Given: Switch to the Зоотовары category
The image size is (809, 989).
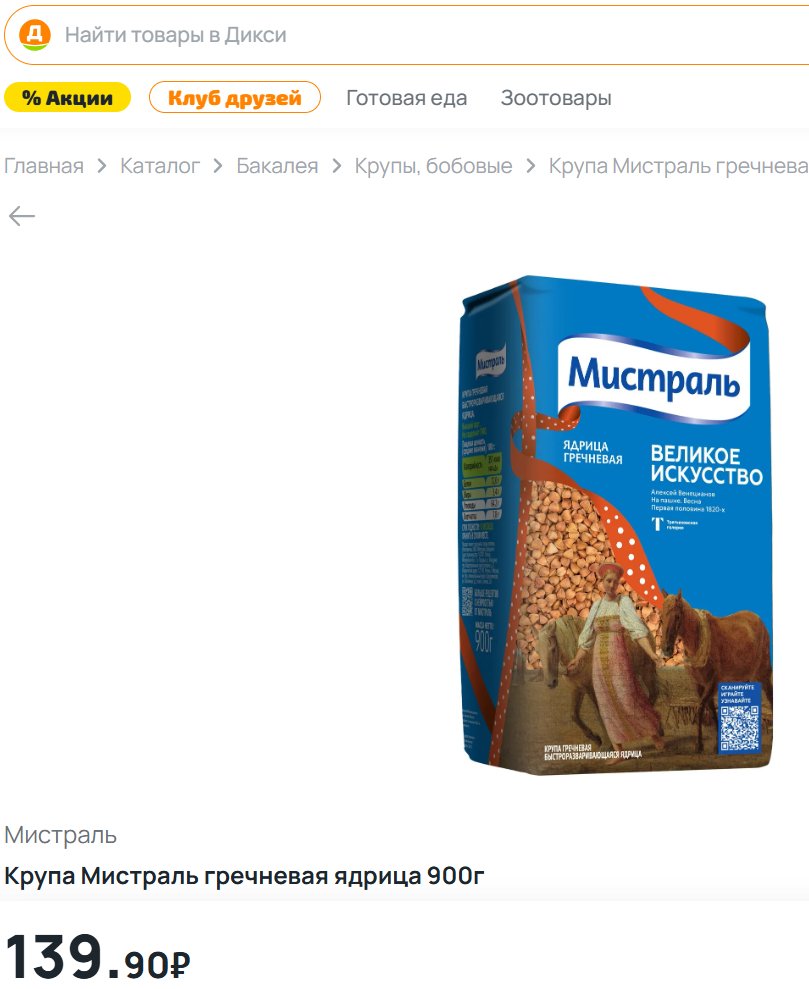Looking at the screenshot, I should coord(556,98).
